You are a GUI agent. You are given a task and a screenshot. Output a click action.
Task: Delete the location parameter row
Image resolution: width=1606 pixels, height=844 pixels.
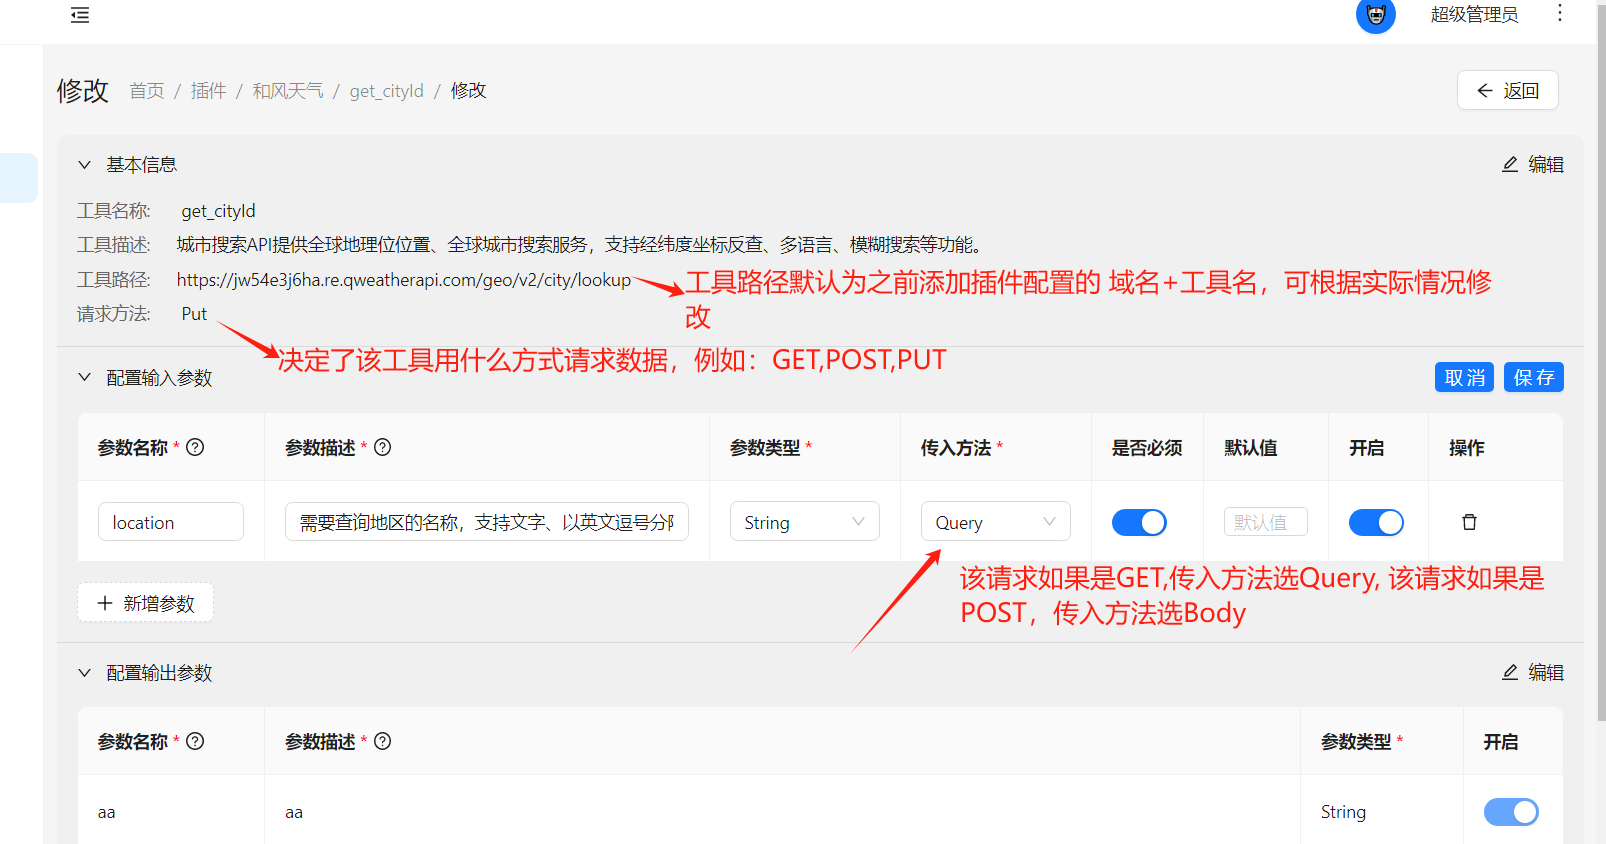coord(1469,522)
